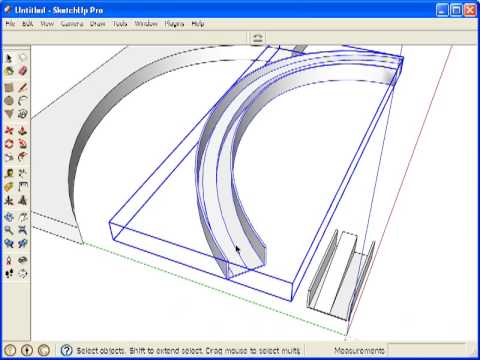The height and width of the screenshot is (360, 480).
Task: Pick the Line pencil tool
Action: pyautogui.click(x=23, y=88)
